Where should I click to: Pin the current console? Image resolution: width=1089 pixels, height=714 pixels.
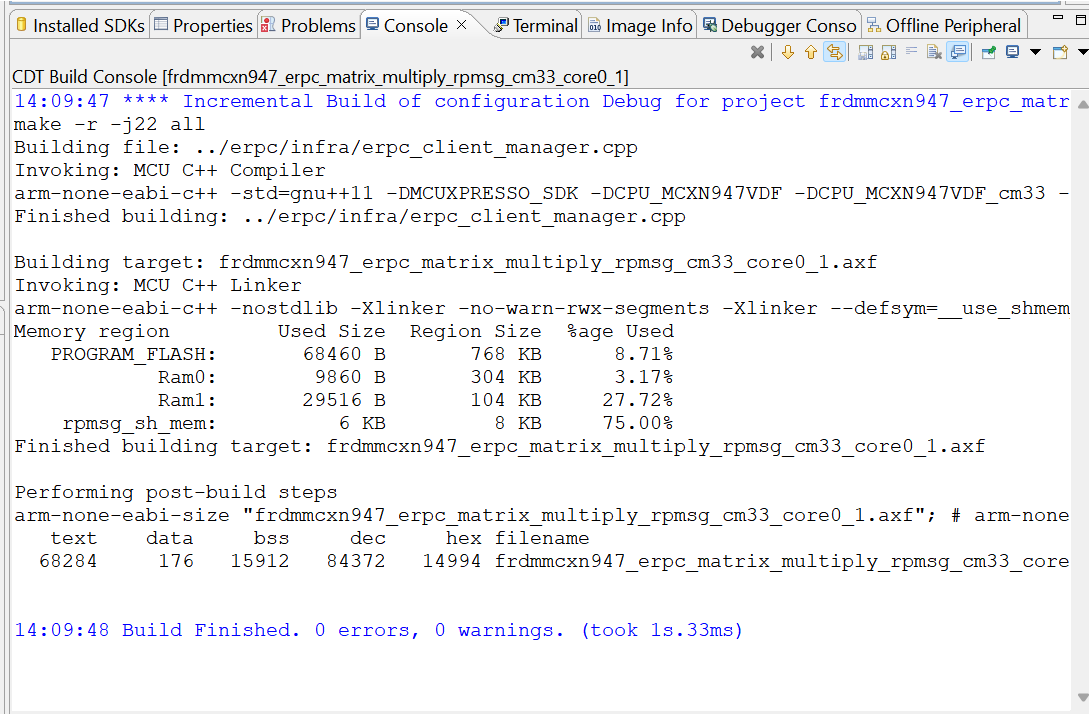click(989, 52)
